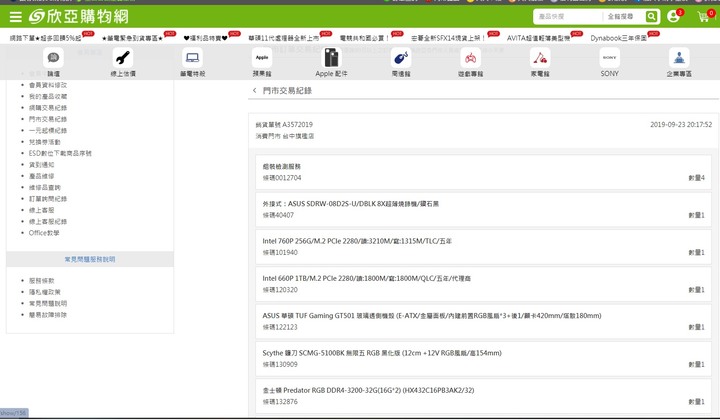
Task: Open the Dynabook三年保固 promo link
Action: (x=619, y=38)
